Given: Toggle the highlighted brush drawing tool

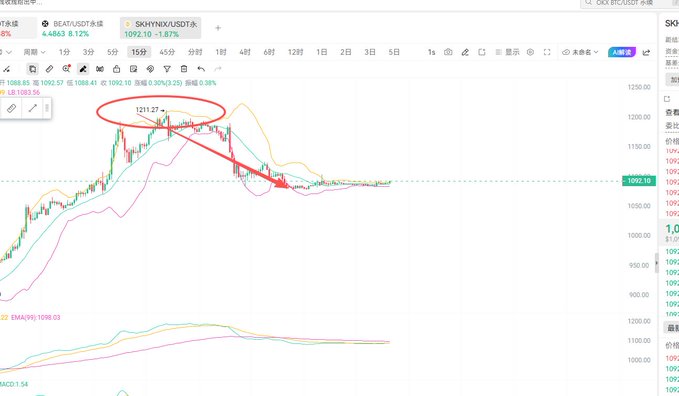Looking at the screenshot, I should click(x=83, y=69).
